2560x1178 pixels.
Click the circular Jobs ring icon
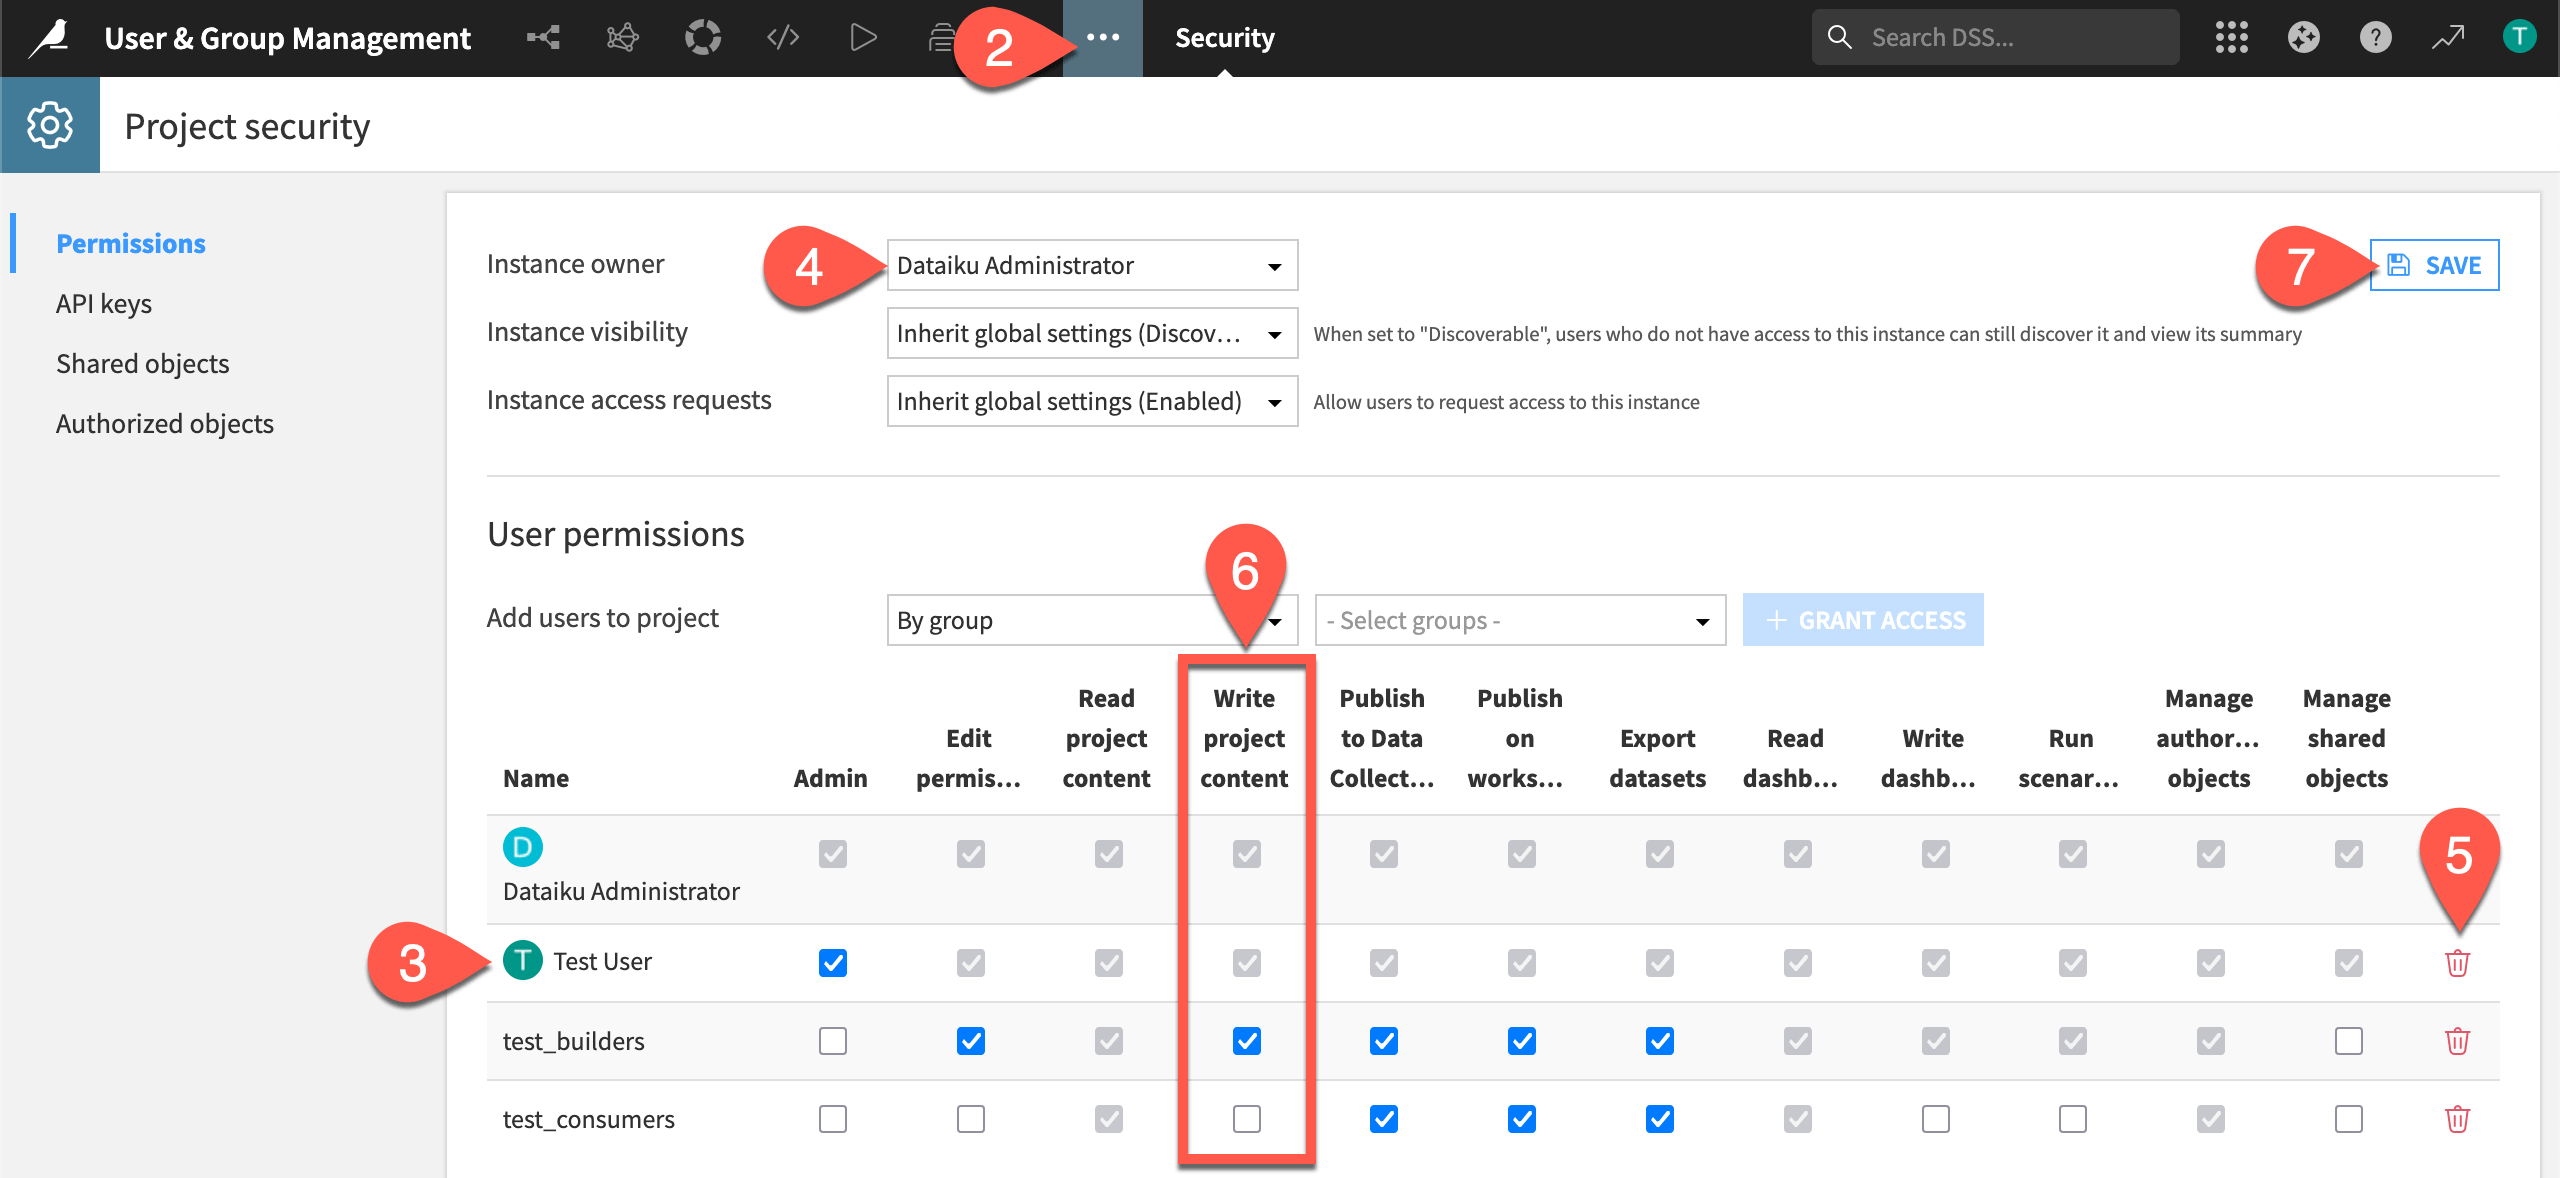(702, 38)
